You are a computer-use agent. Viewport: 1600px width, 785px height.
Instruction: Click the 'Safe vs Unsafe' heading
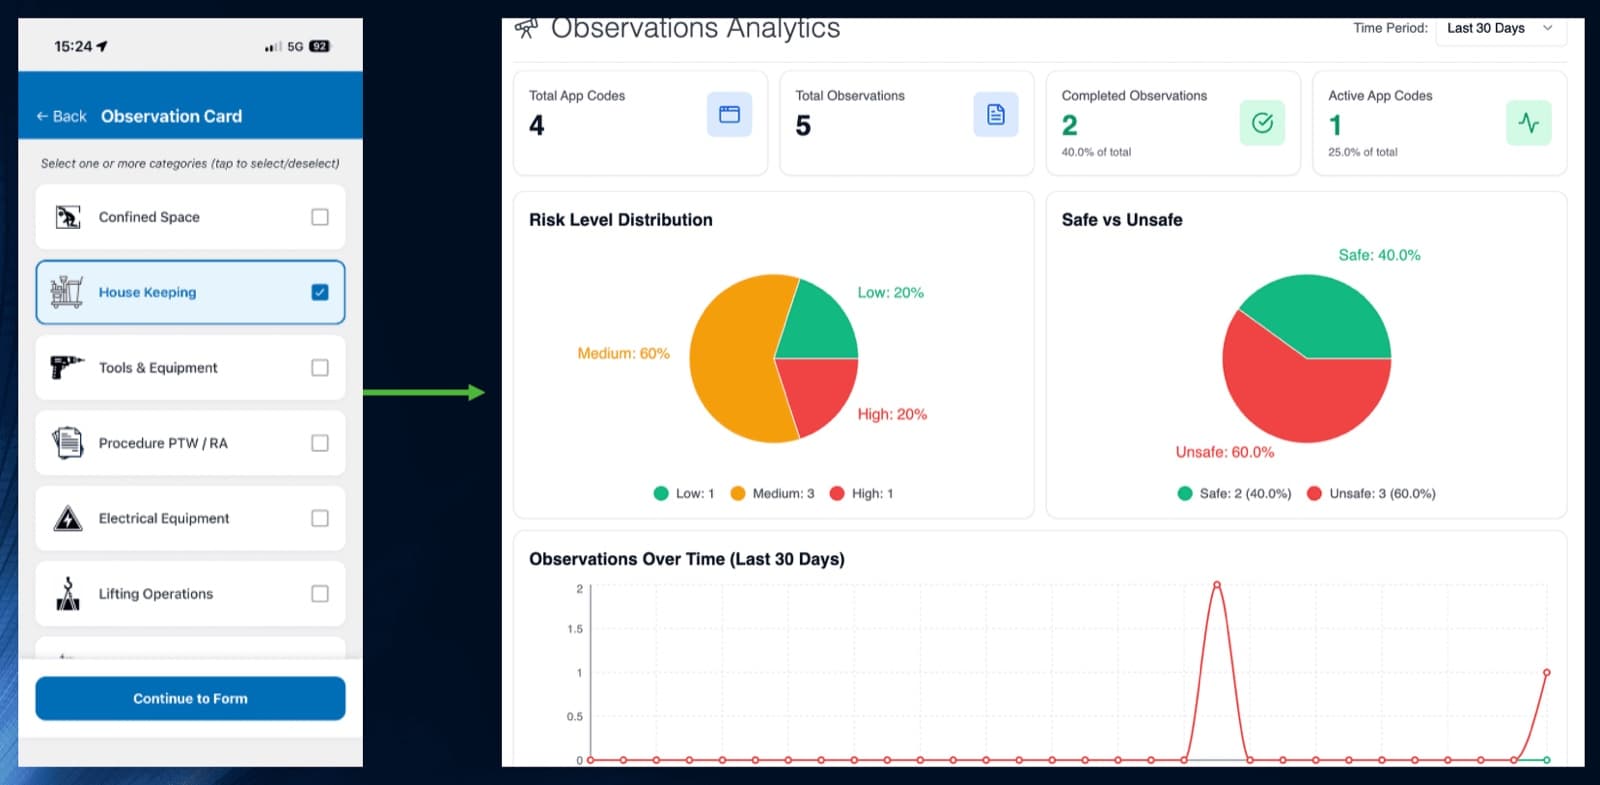click(1122, 220)
